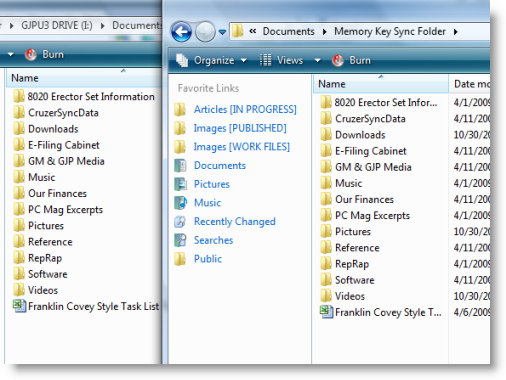
Task: Click CruzerSyncData folder icon in back window
Action: [19, 113]
